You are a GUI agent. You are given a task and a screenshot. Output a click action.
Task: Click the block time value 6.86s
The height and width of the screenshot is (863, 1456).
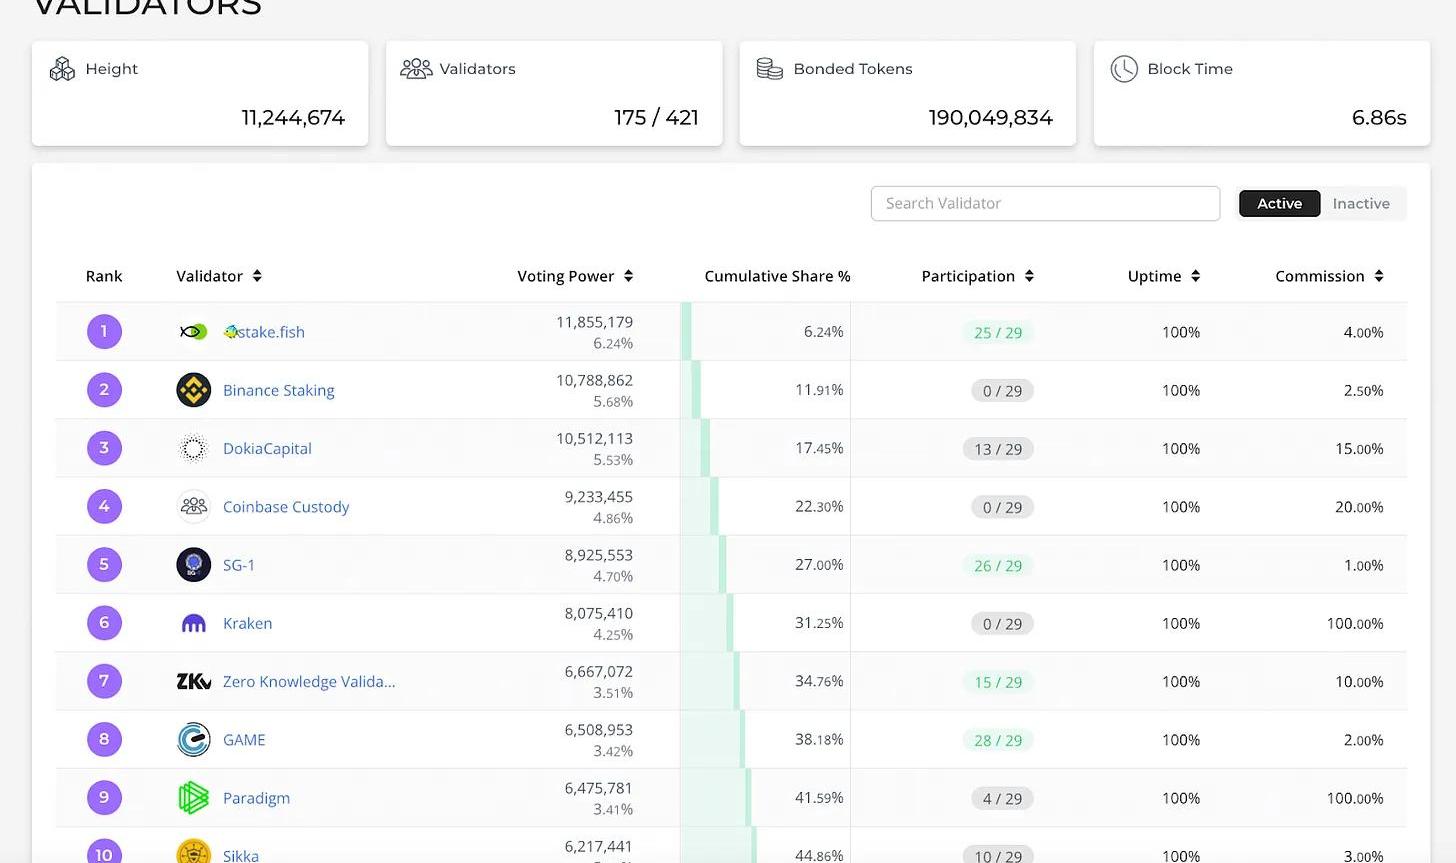pyautogui.click(x=1379, y=118)
